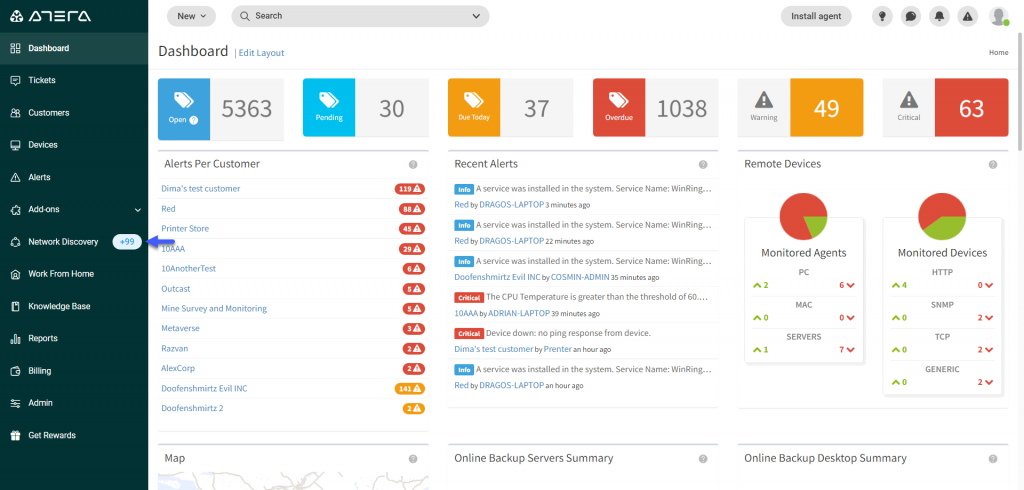Image resolution: width=1024 pixels, height=490 pixels.
Task: Open Tickets in the sidebar
Action: pos(41,80)
